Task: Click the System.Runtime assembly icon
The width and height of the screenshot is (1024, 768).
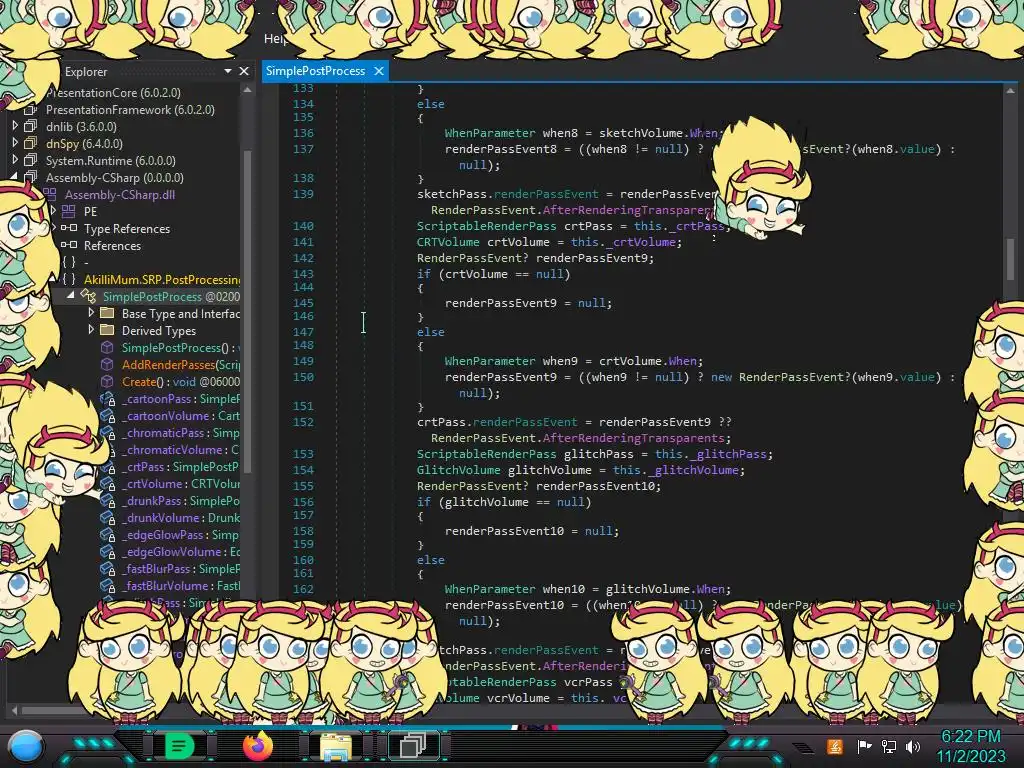Action: coord(31,160)
